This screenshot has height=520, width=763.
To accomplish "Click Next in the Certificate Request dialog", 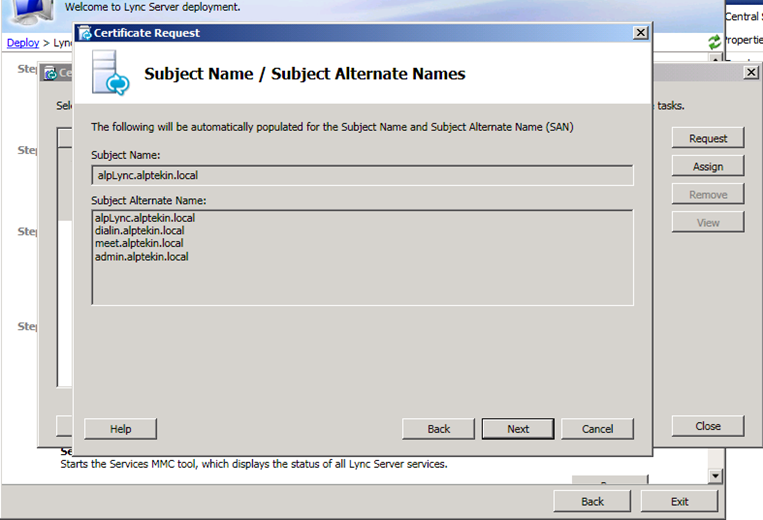I will (x=518, y=429).
